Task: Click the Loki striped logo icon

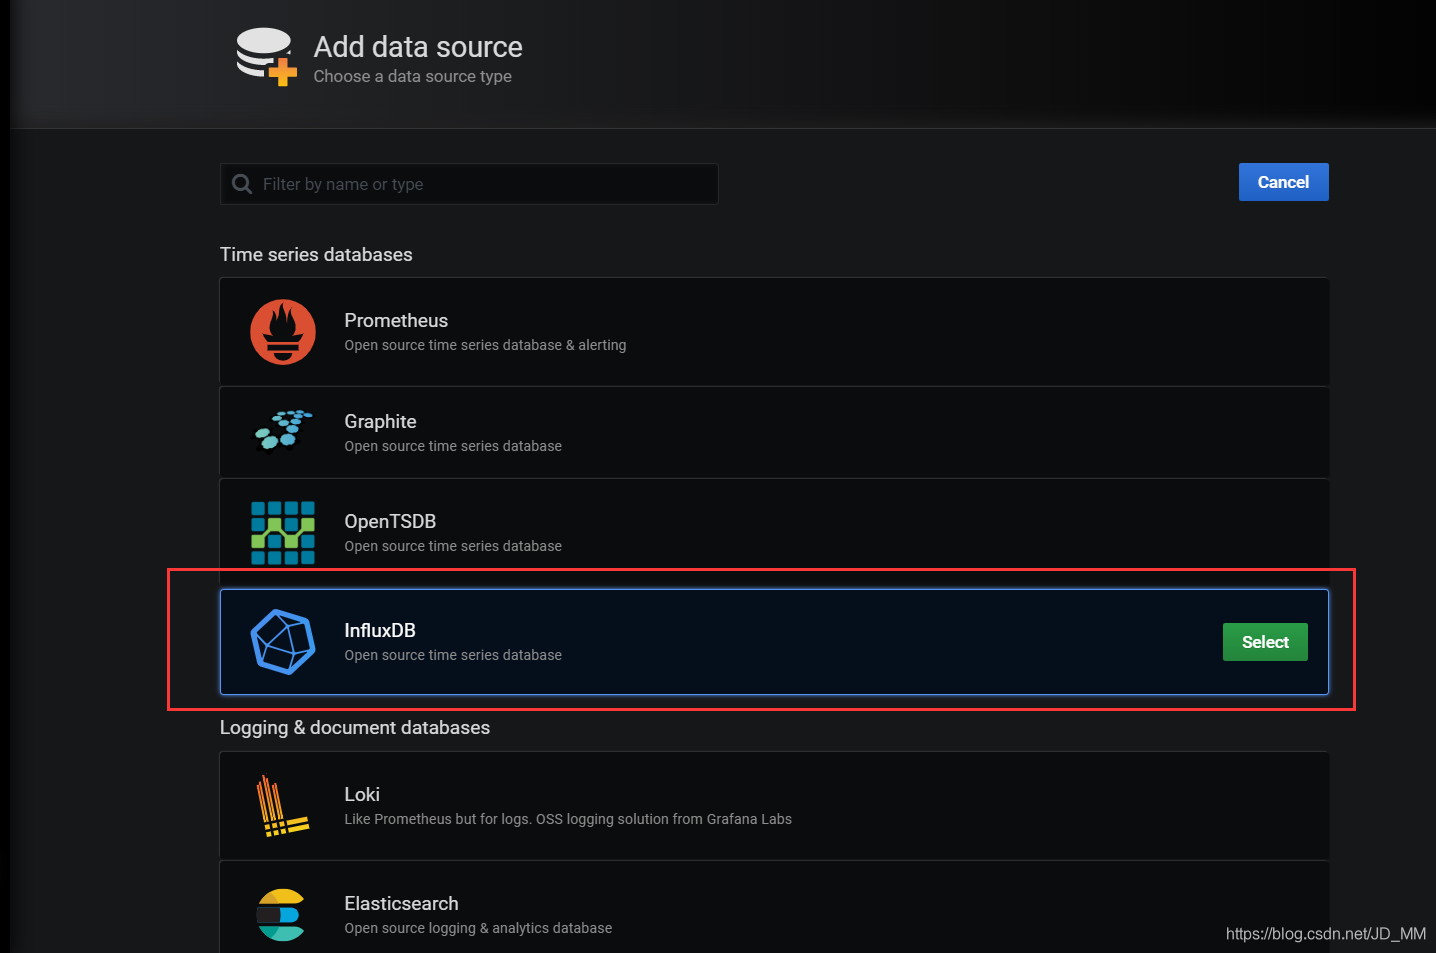Action: [283, 806]
